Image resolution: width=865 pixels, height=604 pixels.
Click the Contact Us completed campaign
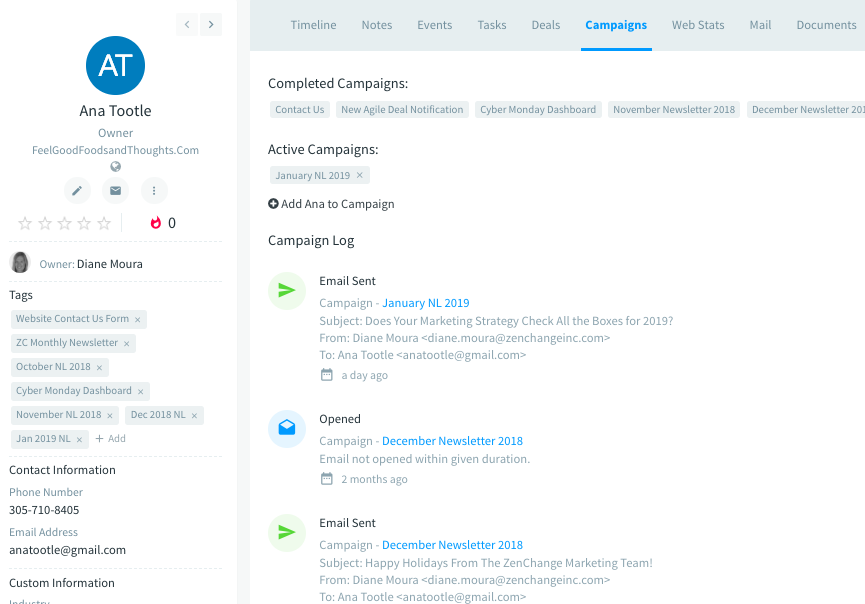click(300, 109)
